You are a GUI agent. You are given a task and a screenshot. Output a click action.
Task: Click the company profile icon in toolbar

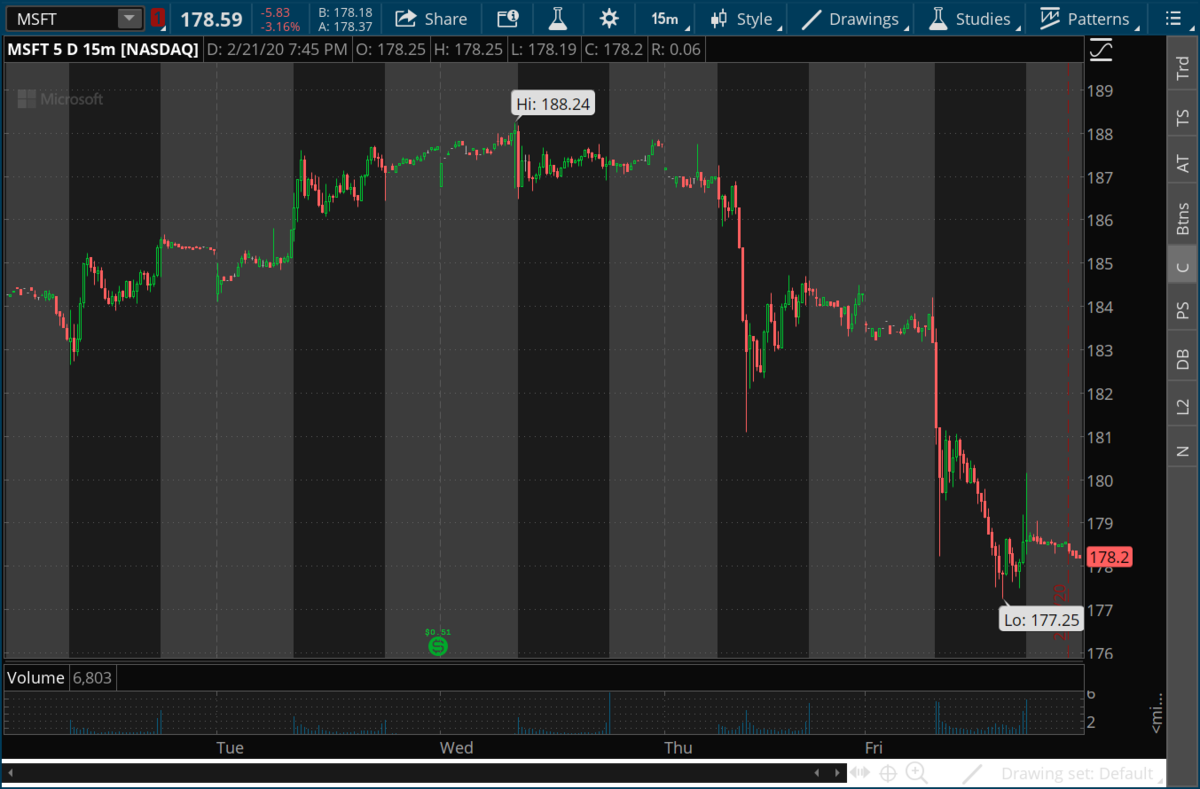tap(508, 18)
